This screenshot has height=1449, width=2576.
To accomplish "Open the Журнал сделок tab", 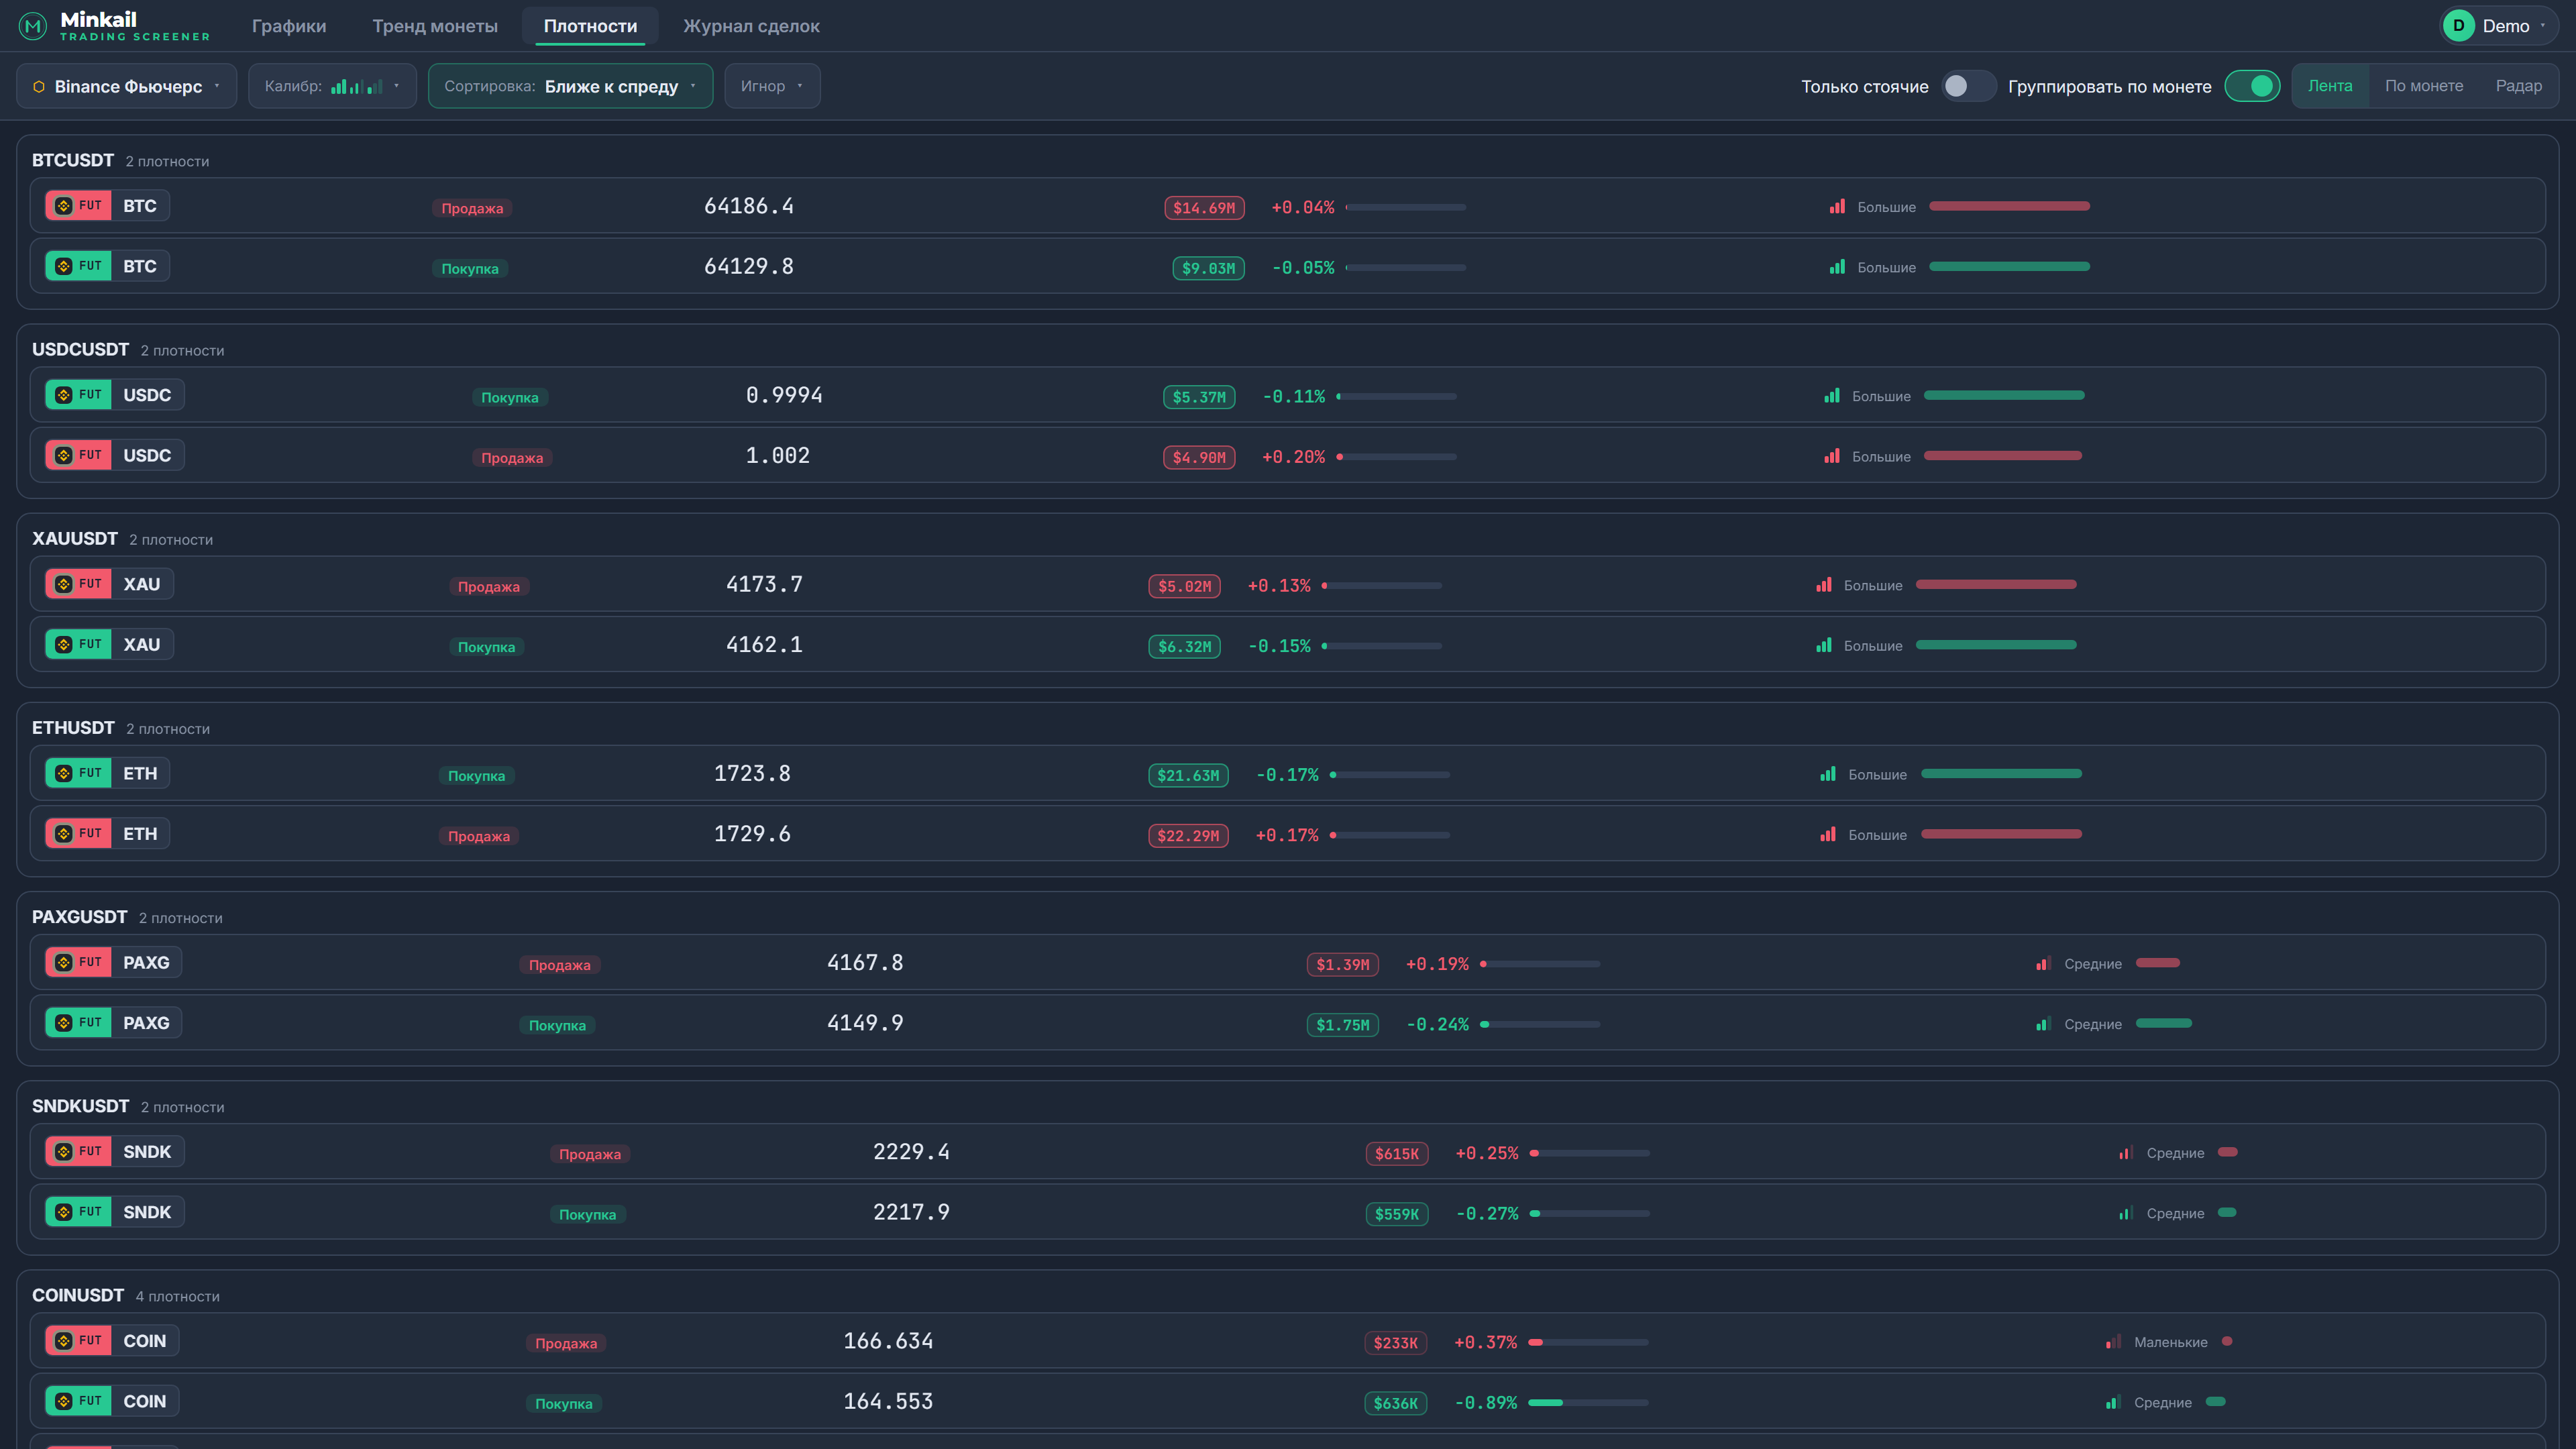I will (751, 26).
